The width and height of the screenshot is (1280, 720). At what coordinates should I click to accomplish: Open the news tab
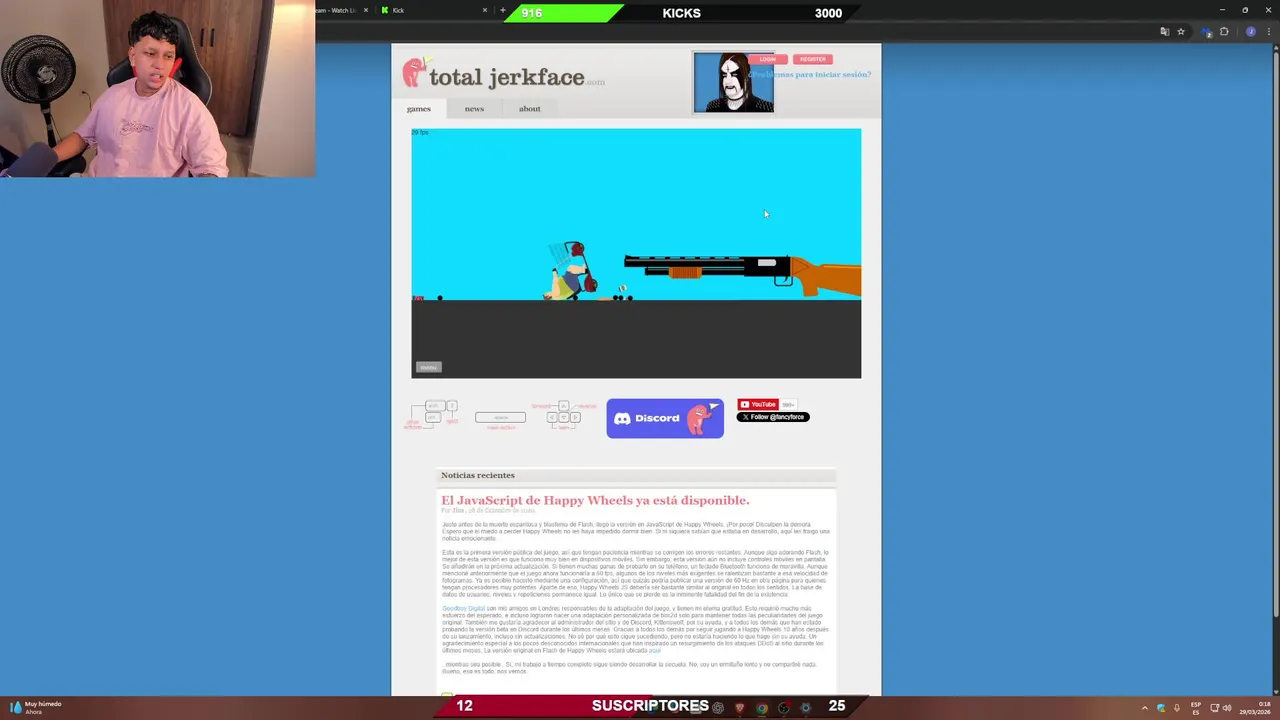[474, 109]
